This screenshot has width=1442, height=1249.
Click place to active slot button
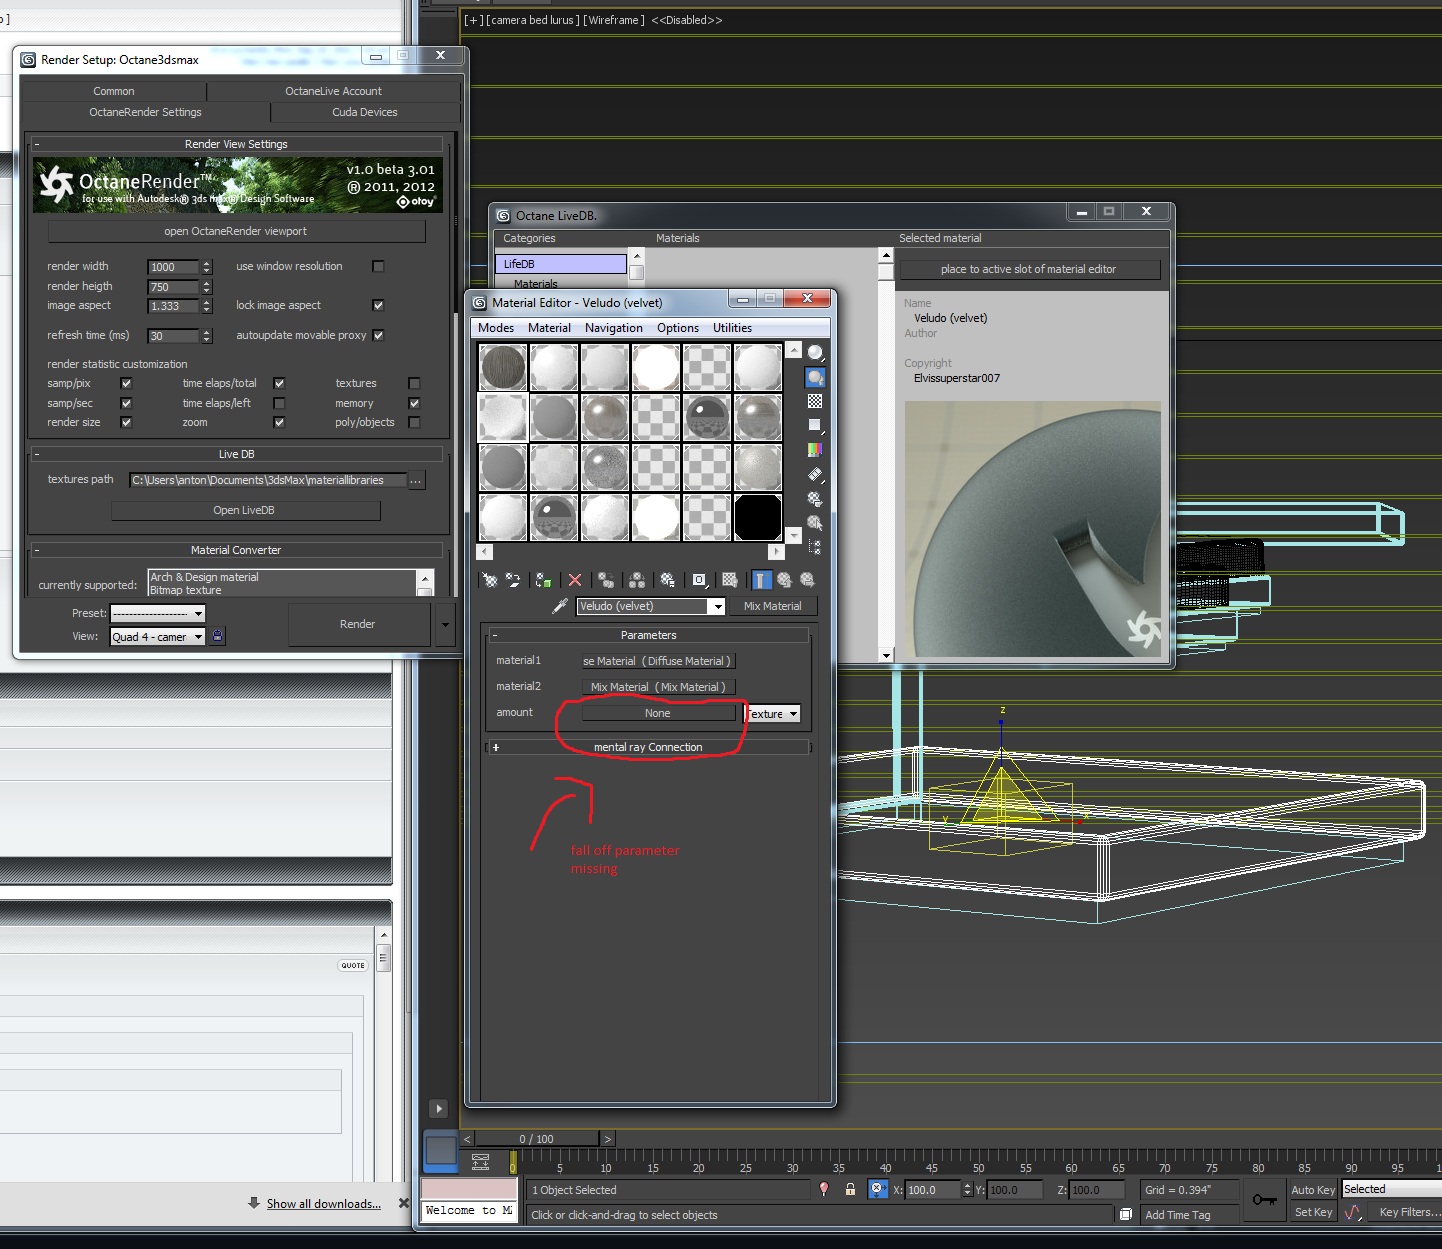coord(1028,269)
